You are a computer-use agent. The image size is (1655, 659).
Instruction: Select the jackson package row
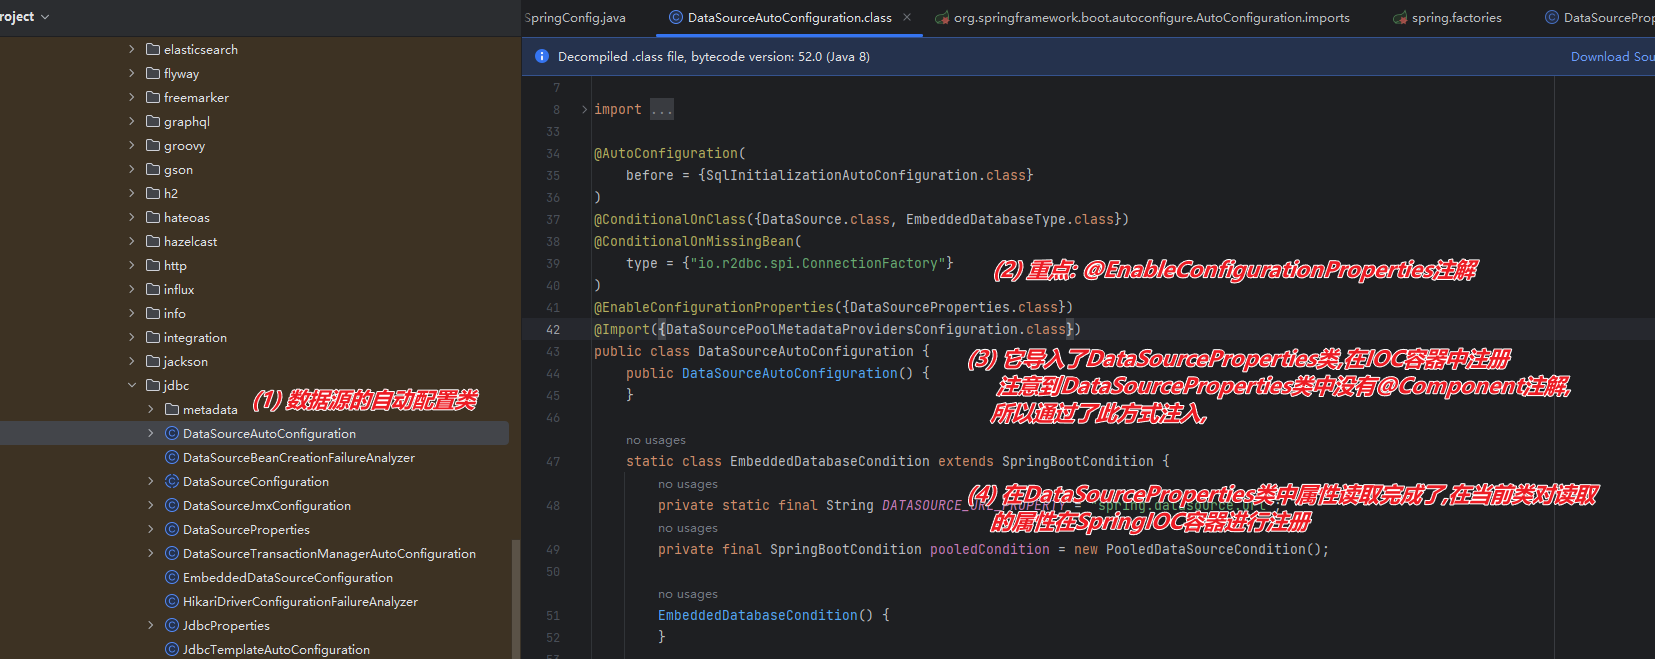tap(254, 361)
